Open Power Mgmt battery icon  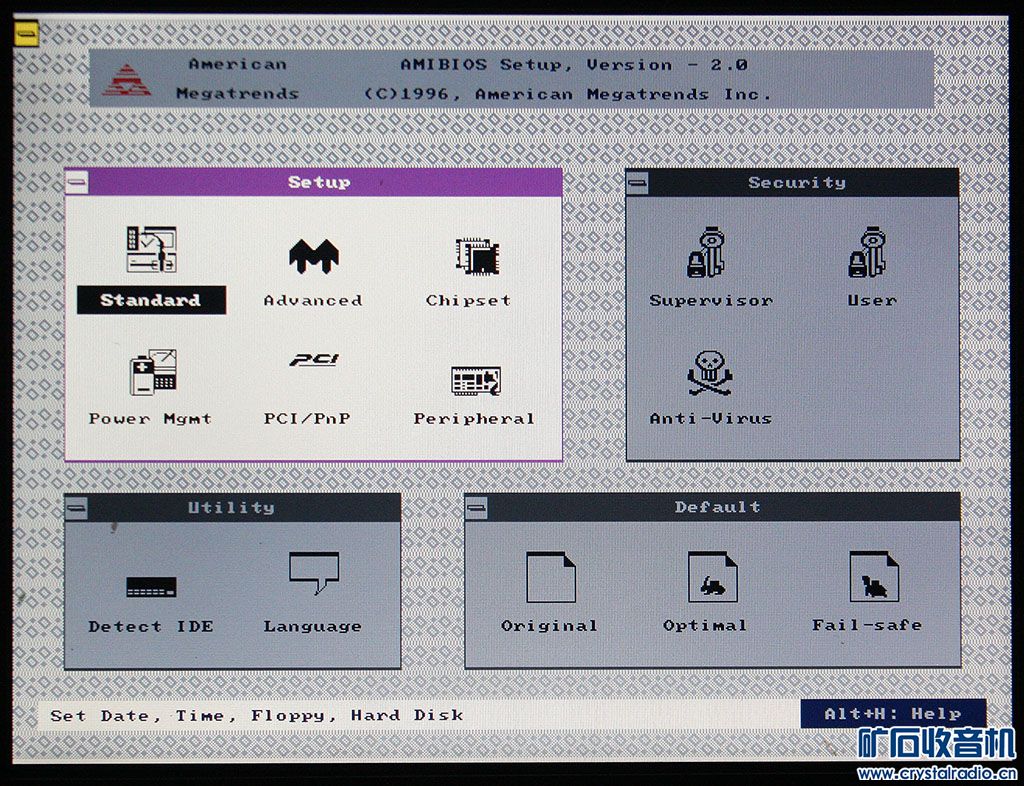153,372
